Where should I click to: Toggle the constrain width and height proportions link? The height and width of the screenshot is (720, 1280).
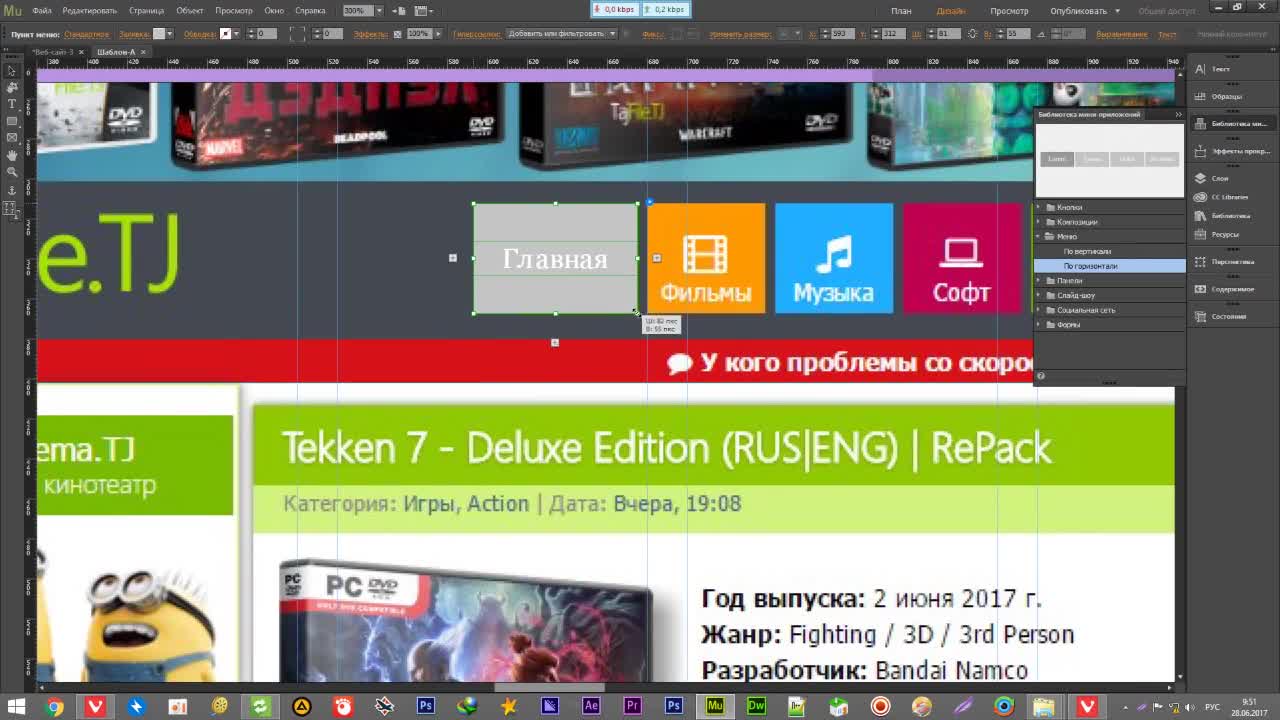[972, 33]
